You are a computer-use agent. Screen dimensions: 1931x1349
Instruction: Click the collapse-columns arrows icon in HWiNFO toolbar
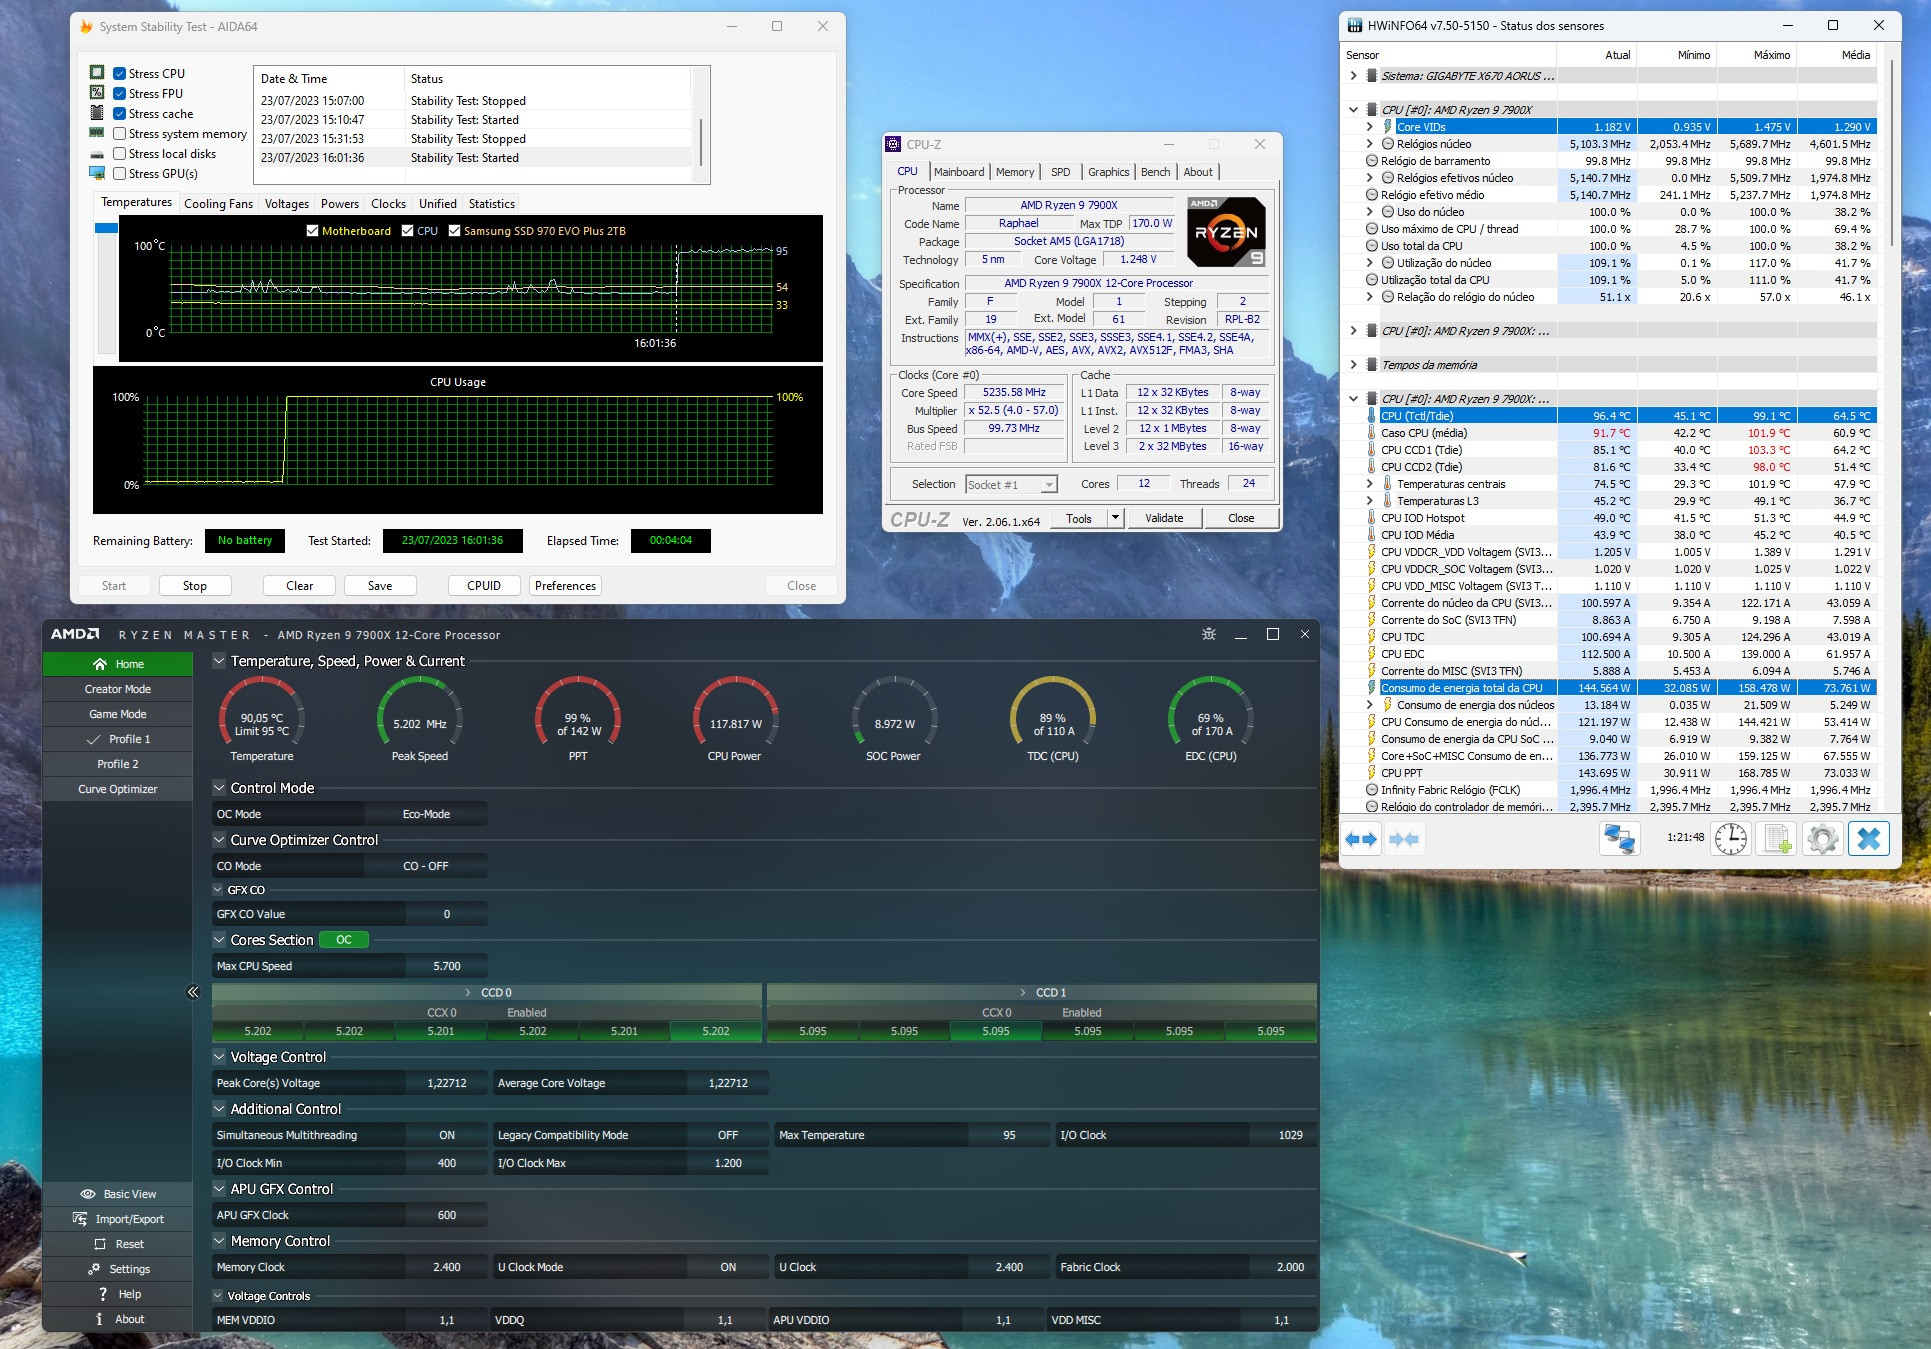(1404, 839)
